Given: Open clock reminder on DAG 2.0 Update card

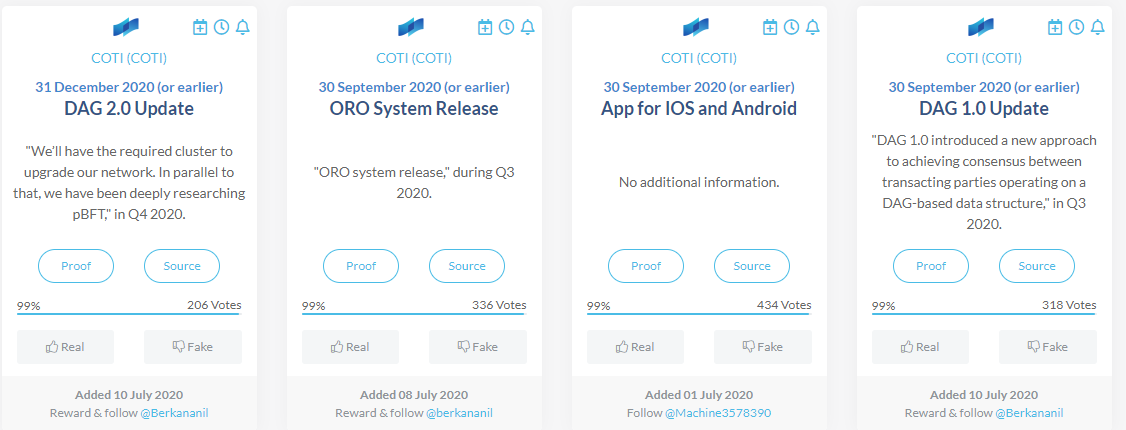Looking at the screenshot, I should [x=221, y=27].
